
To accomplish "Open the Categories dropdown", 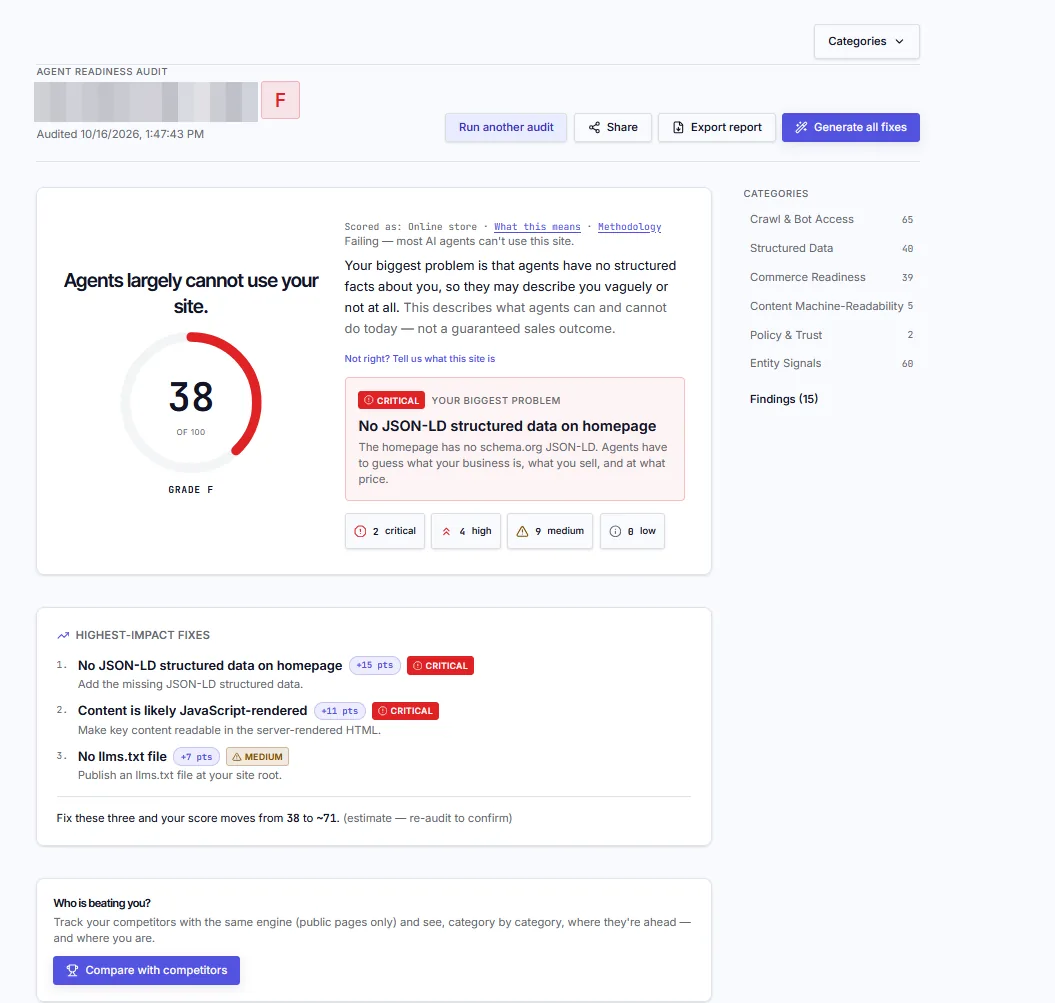I will [x=867, y=41].
